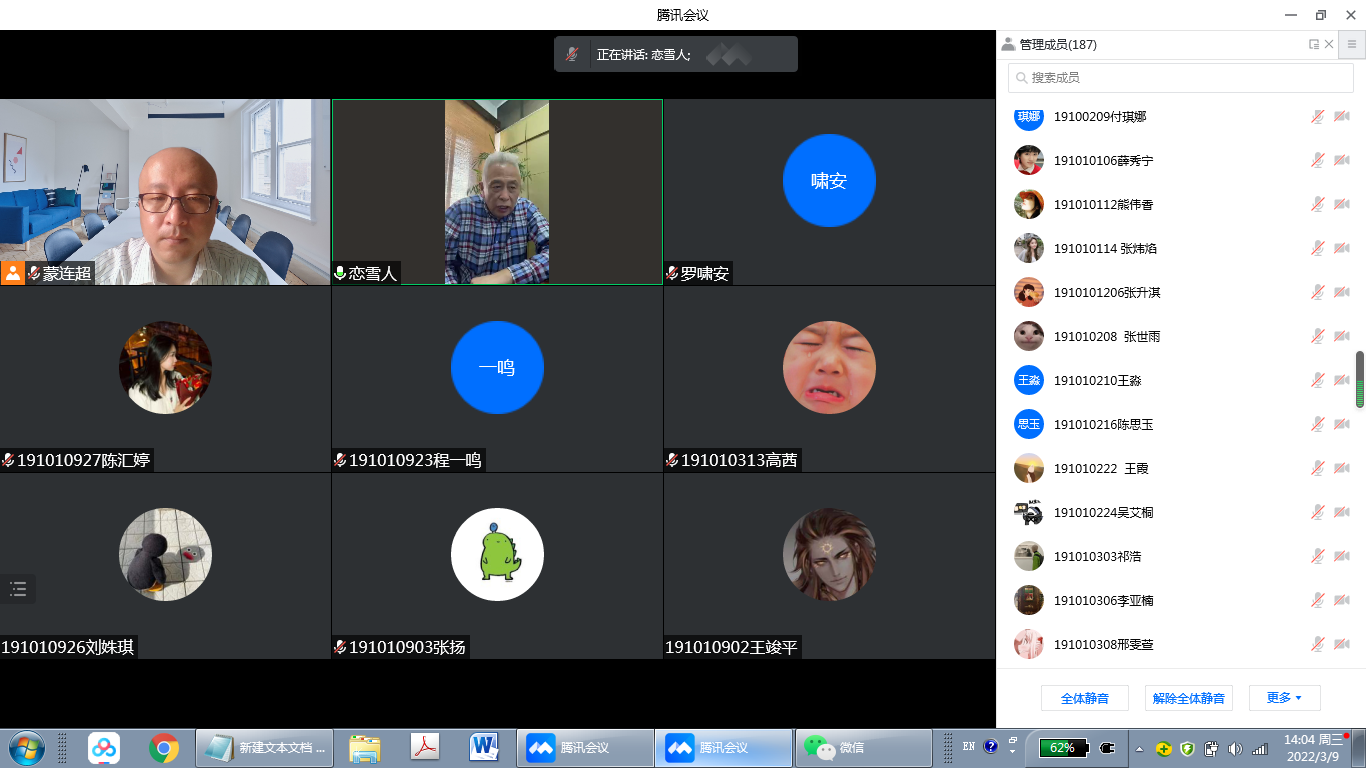Unmute microphone for 张世雨
The image size is (1366, 768).
coord(1318,337)
